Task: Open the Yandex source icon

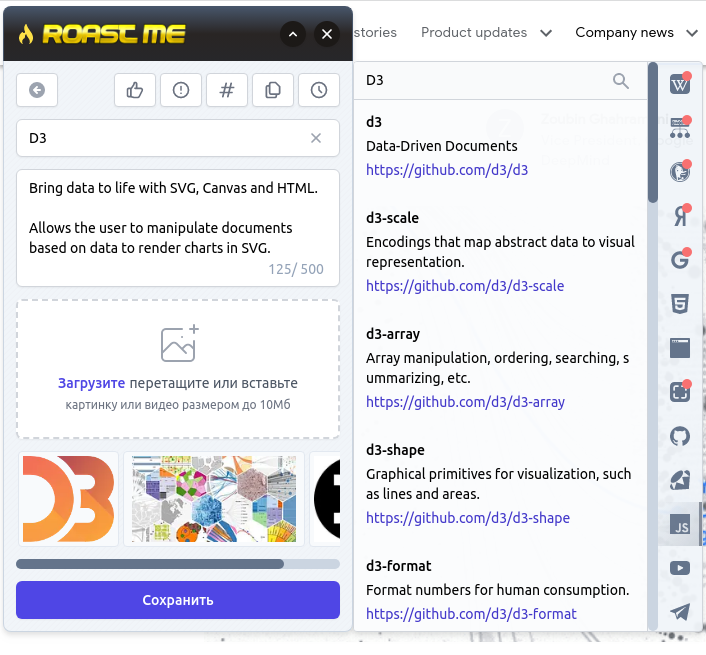Action: click(x=680, y=216)
